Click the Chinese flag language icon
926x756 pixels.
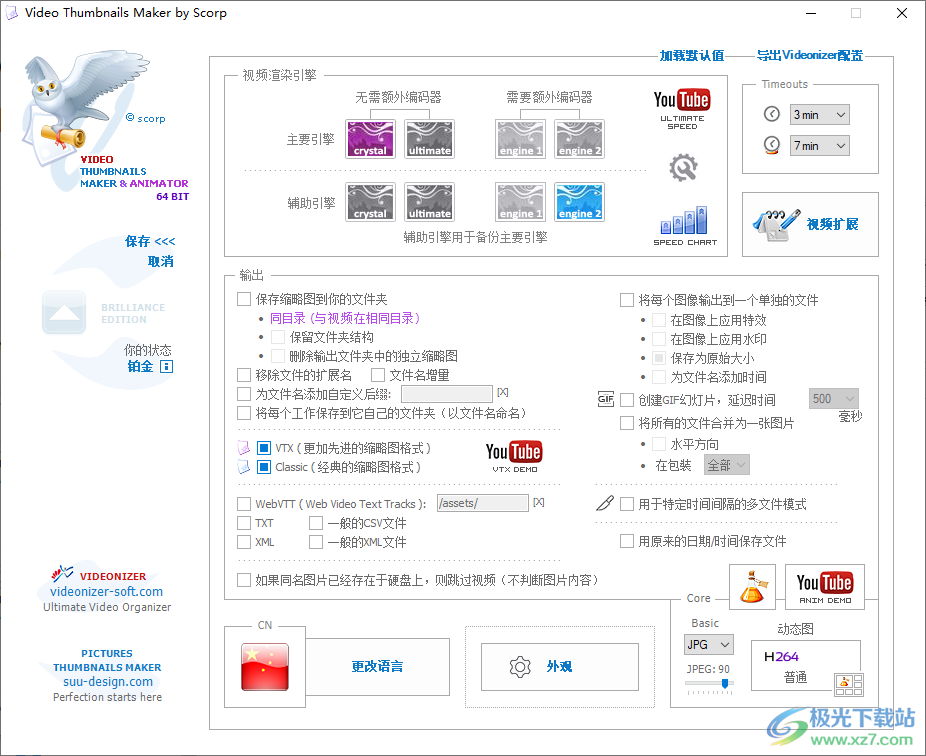point(265,667)
